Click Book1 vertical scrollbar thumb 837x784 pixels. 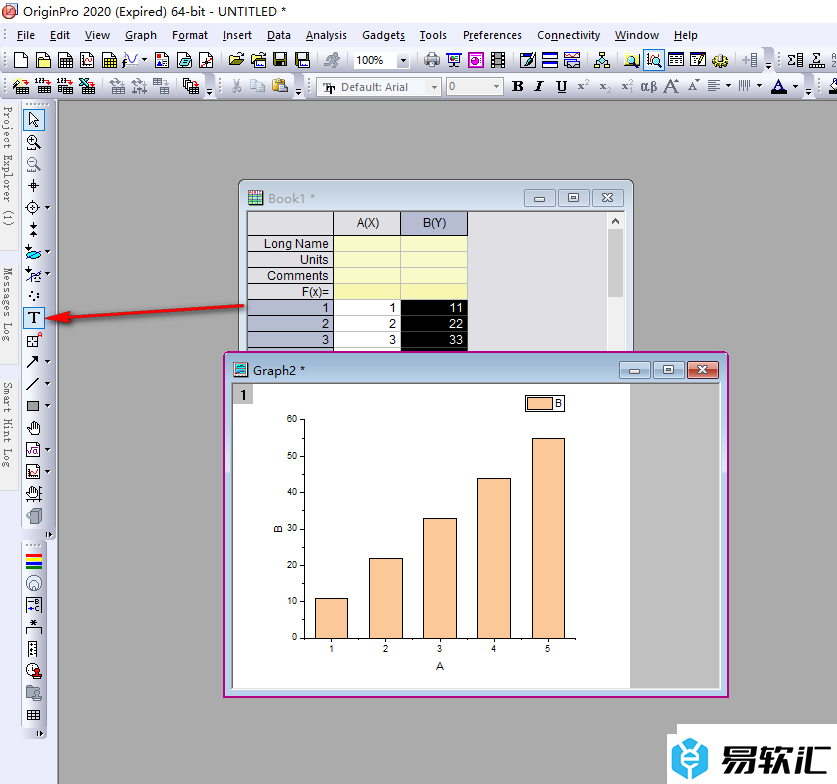pyautogui.click(x=615, y=263)
